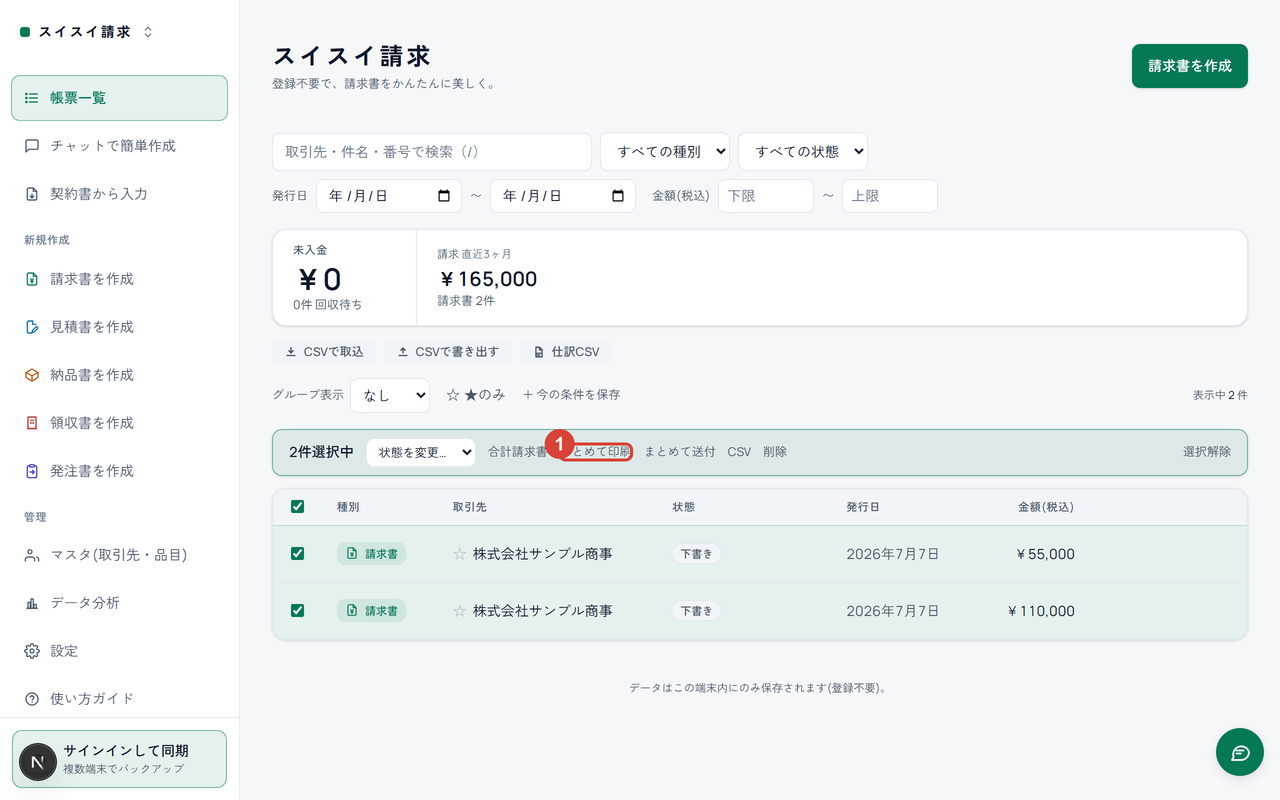This screenshot has height=800, width=1280.
Task: Open the 帳票一覧 list view
Action: (x=119, y=98)
